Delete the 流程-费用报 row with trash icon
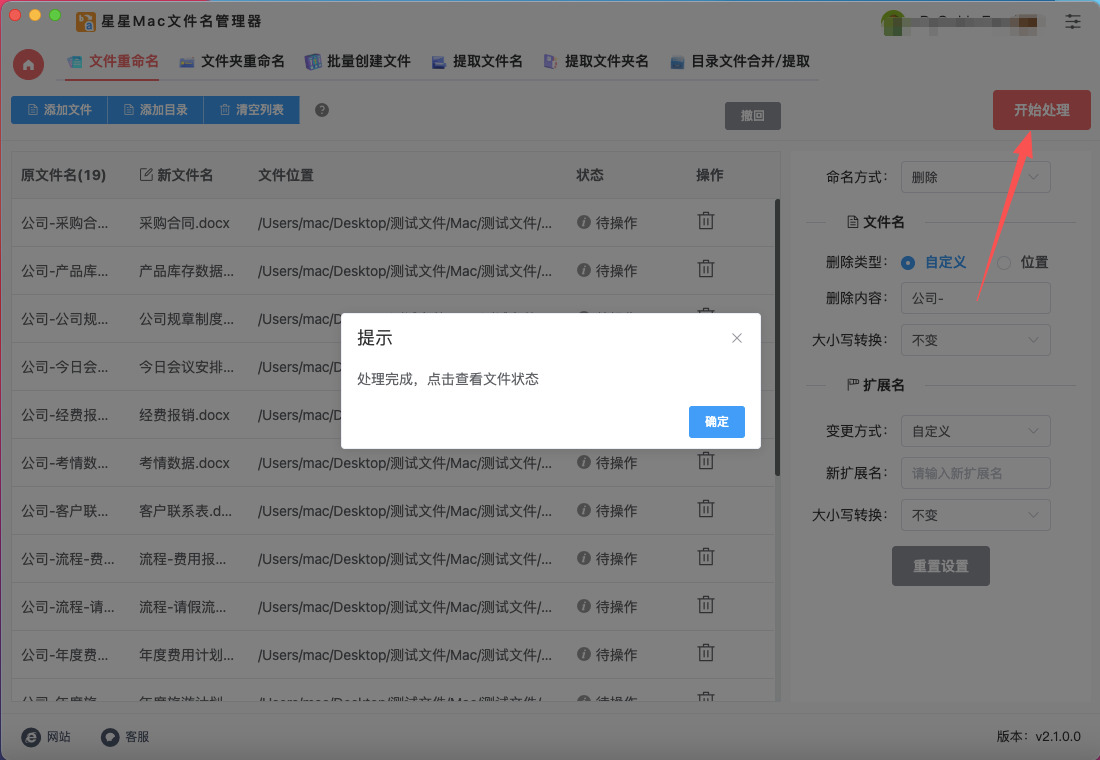 click(x=706, y=557)
